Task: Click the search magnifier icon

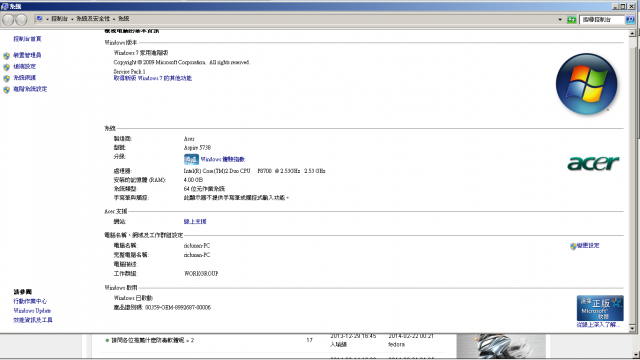Action: click(630, 20)
